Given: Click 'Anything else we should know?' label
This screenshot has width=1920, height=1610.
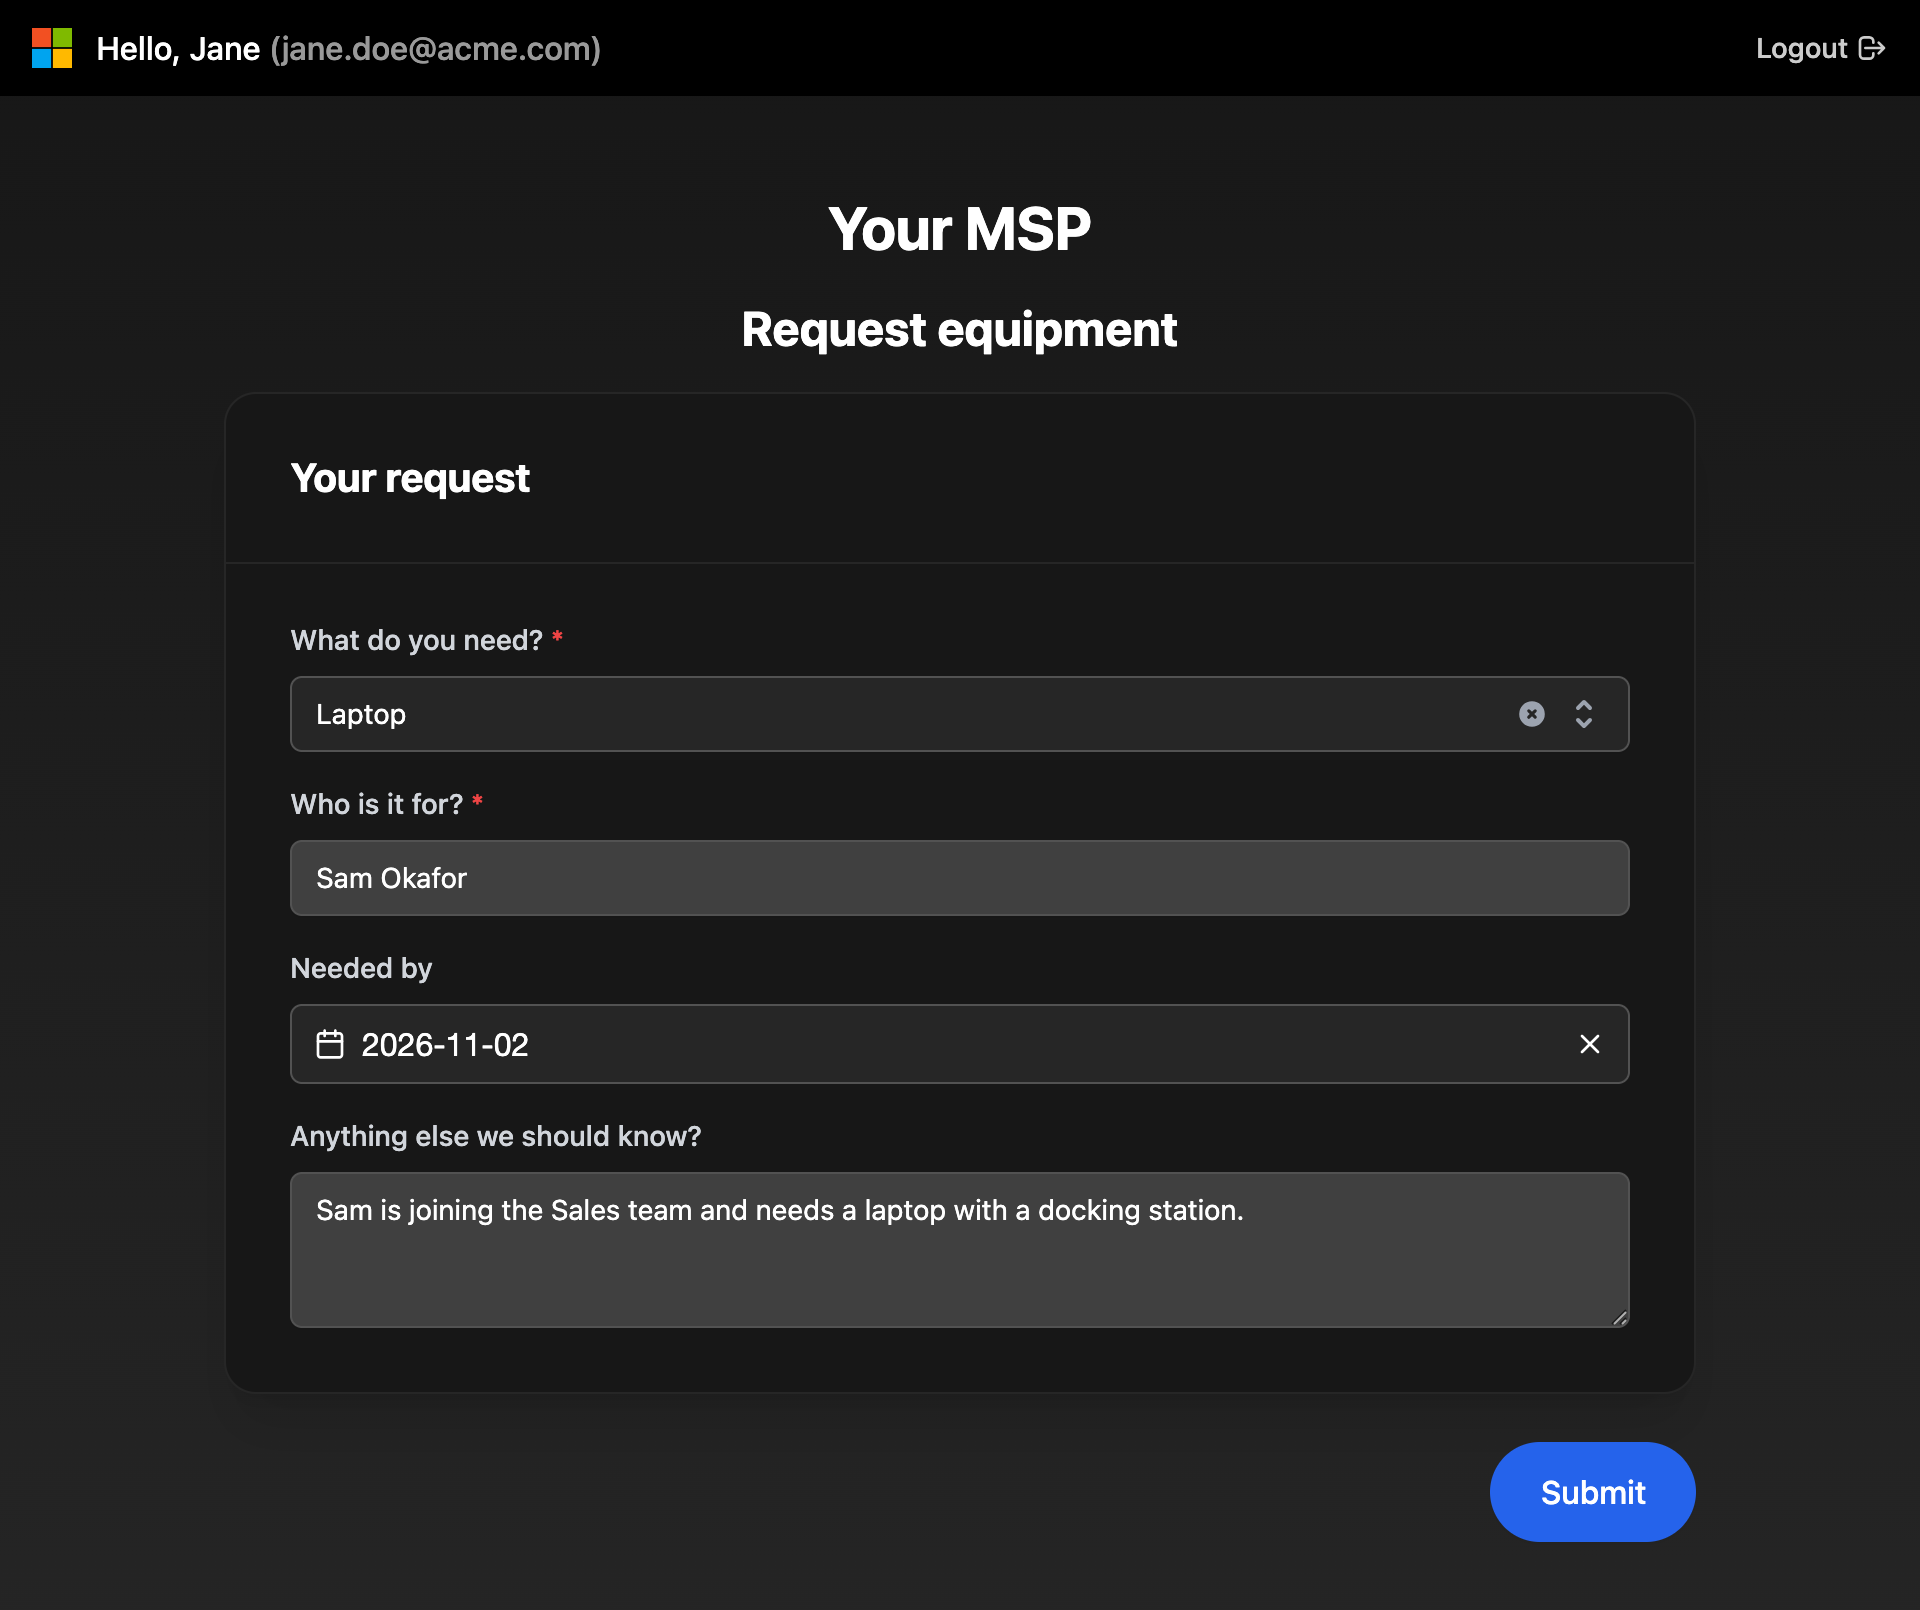Looking at the screenshot, I should point(496,1136).
